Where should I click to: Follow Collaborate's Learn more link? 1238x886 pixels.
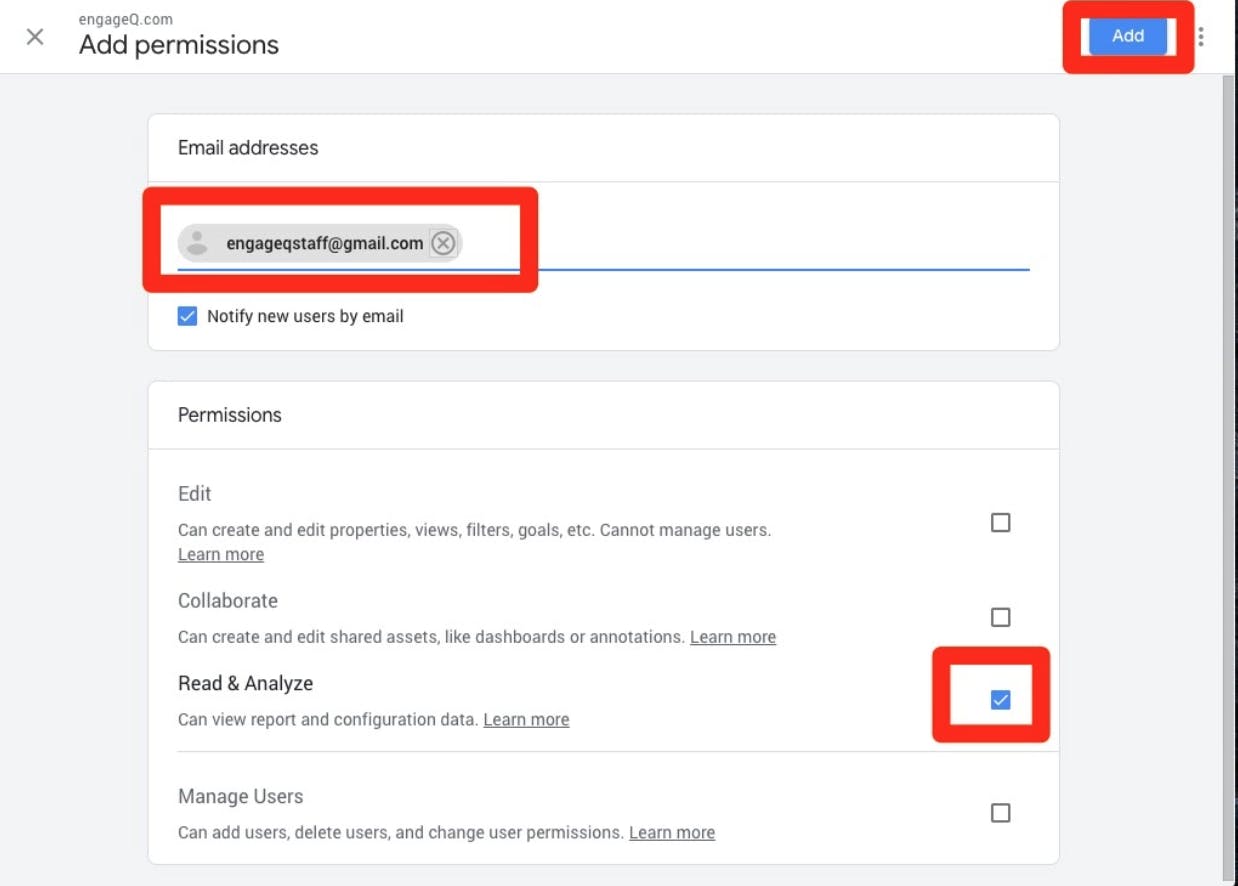coord(733,637)
